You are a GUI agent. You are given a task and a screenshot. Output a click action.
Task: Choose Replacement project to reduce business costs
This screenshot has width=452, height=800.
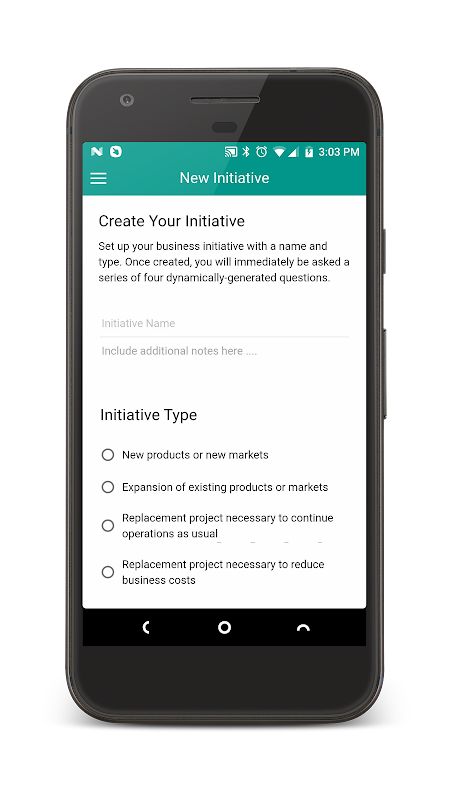213,572
